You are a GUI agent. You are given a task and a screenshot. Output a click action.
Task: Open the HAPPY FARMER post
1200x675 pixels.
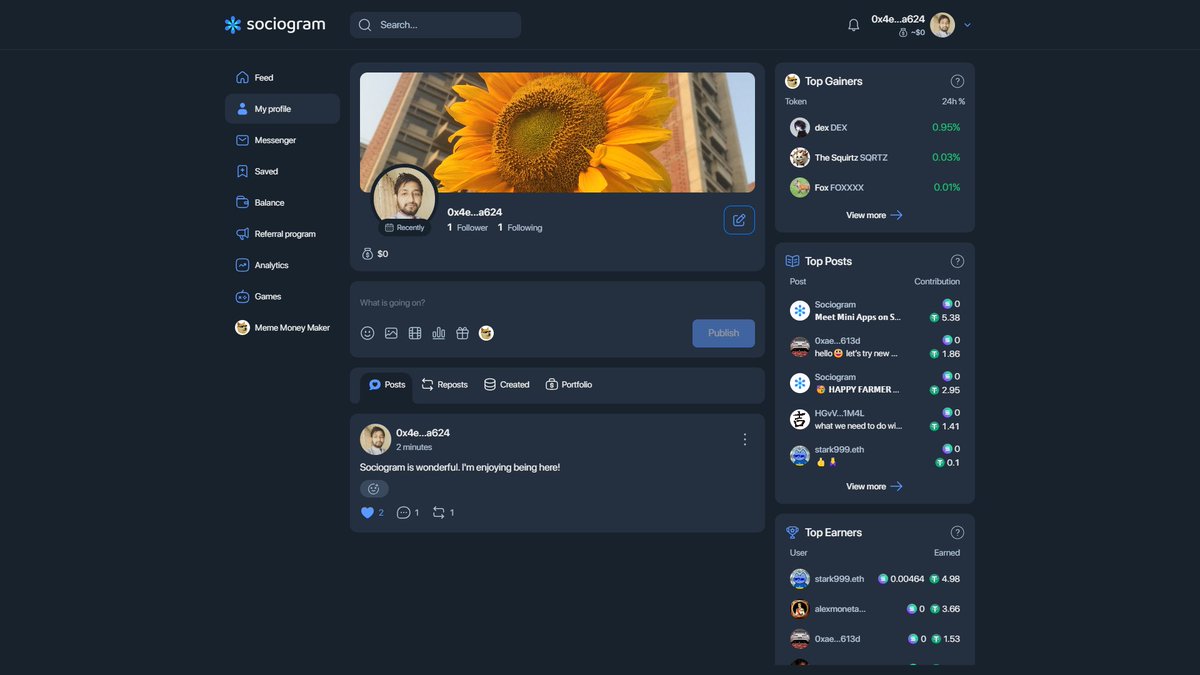coord(875,383)
